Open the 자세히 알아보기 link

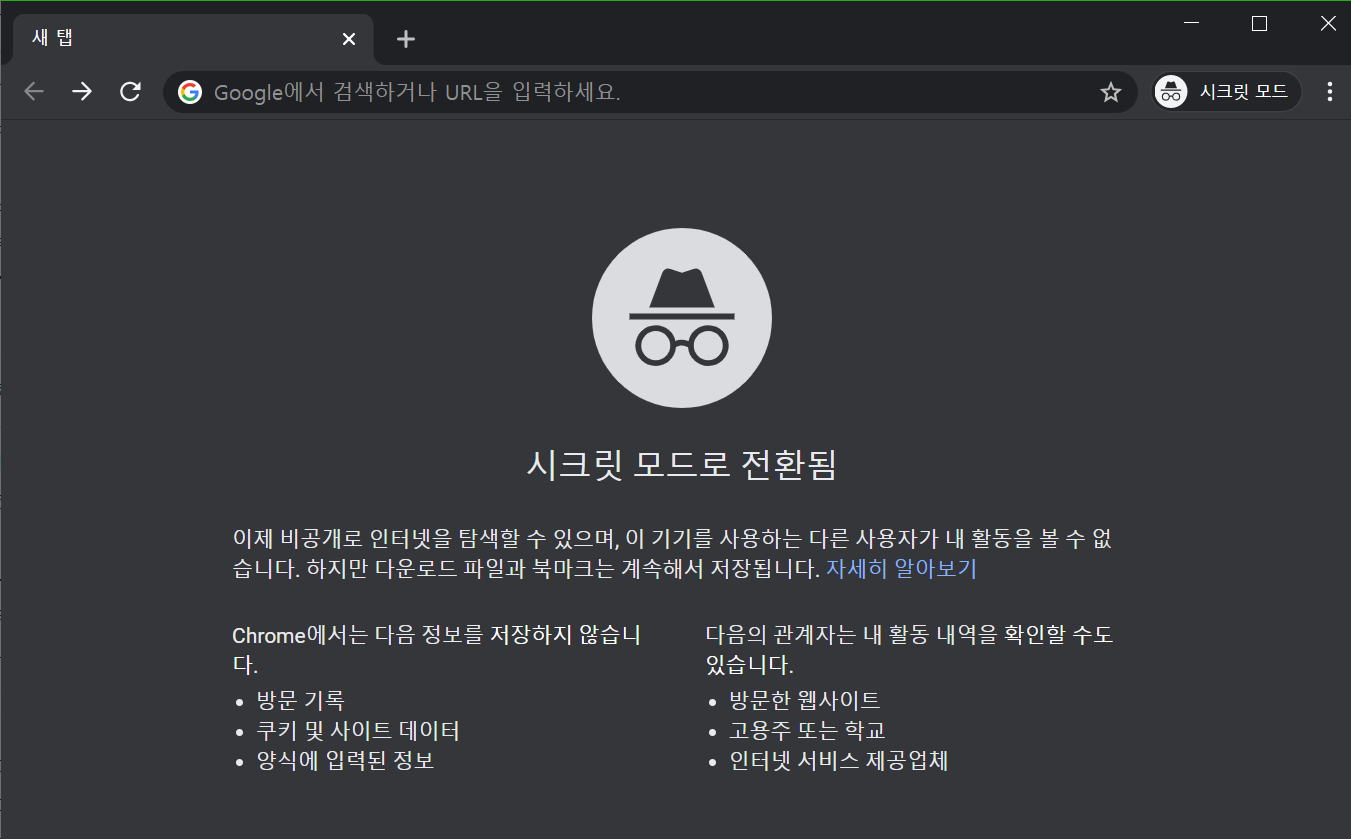tap(900, 569)
